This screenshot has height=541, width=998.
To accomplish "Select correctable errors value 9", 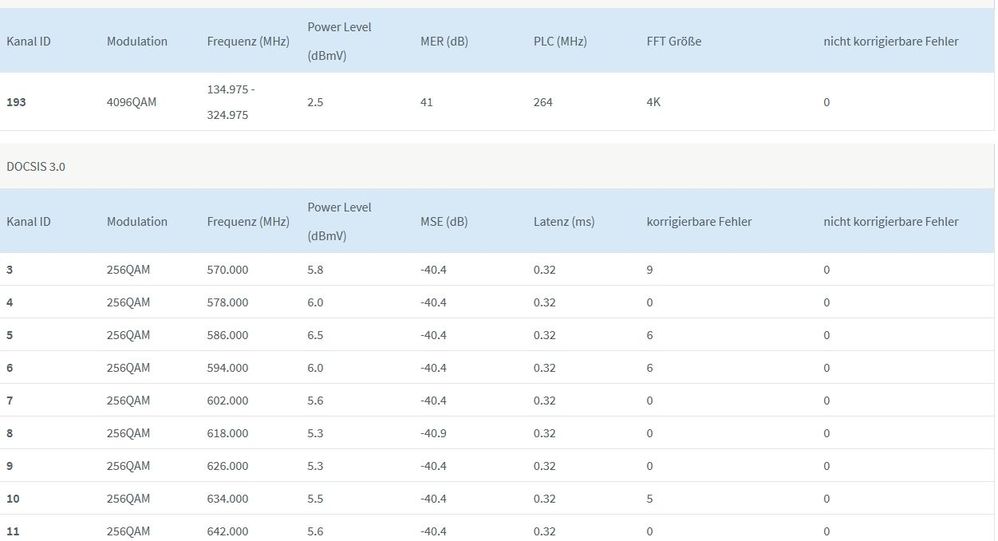I will click(x=650, y=270).
